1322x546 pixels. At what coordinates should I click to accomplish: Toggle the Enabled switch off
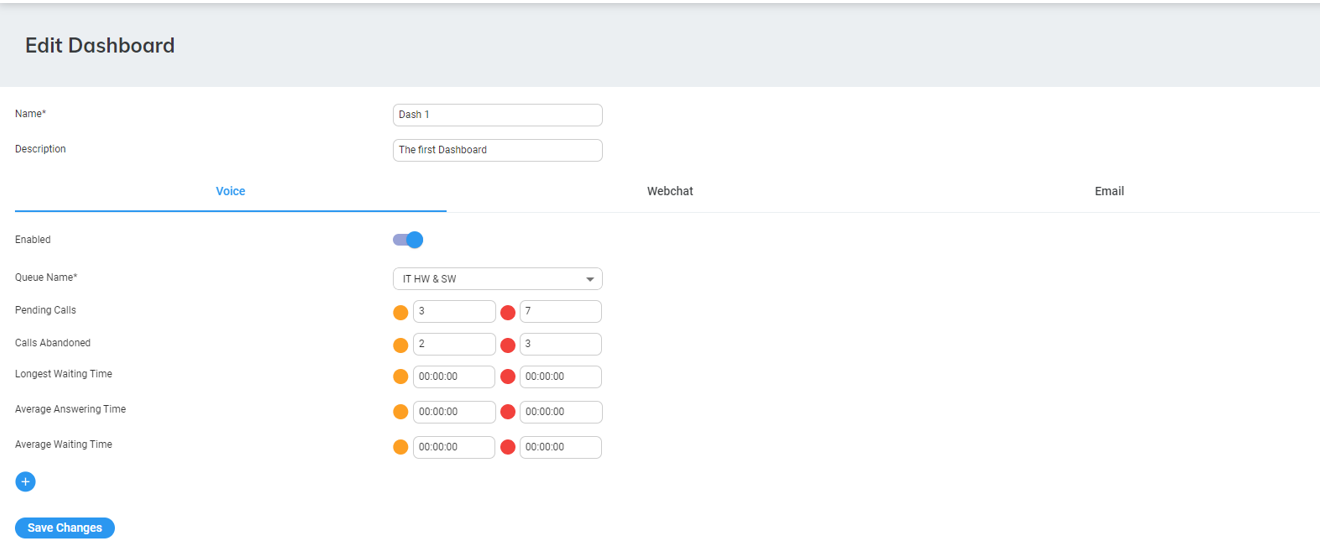(408, 240)
